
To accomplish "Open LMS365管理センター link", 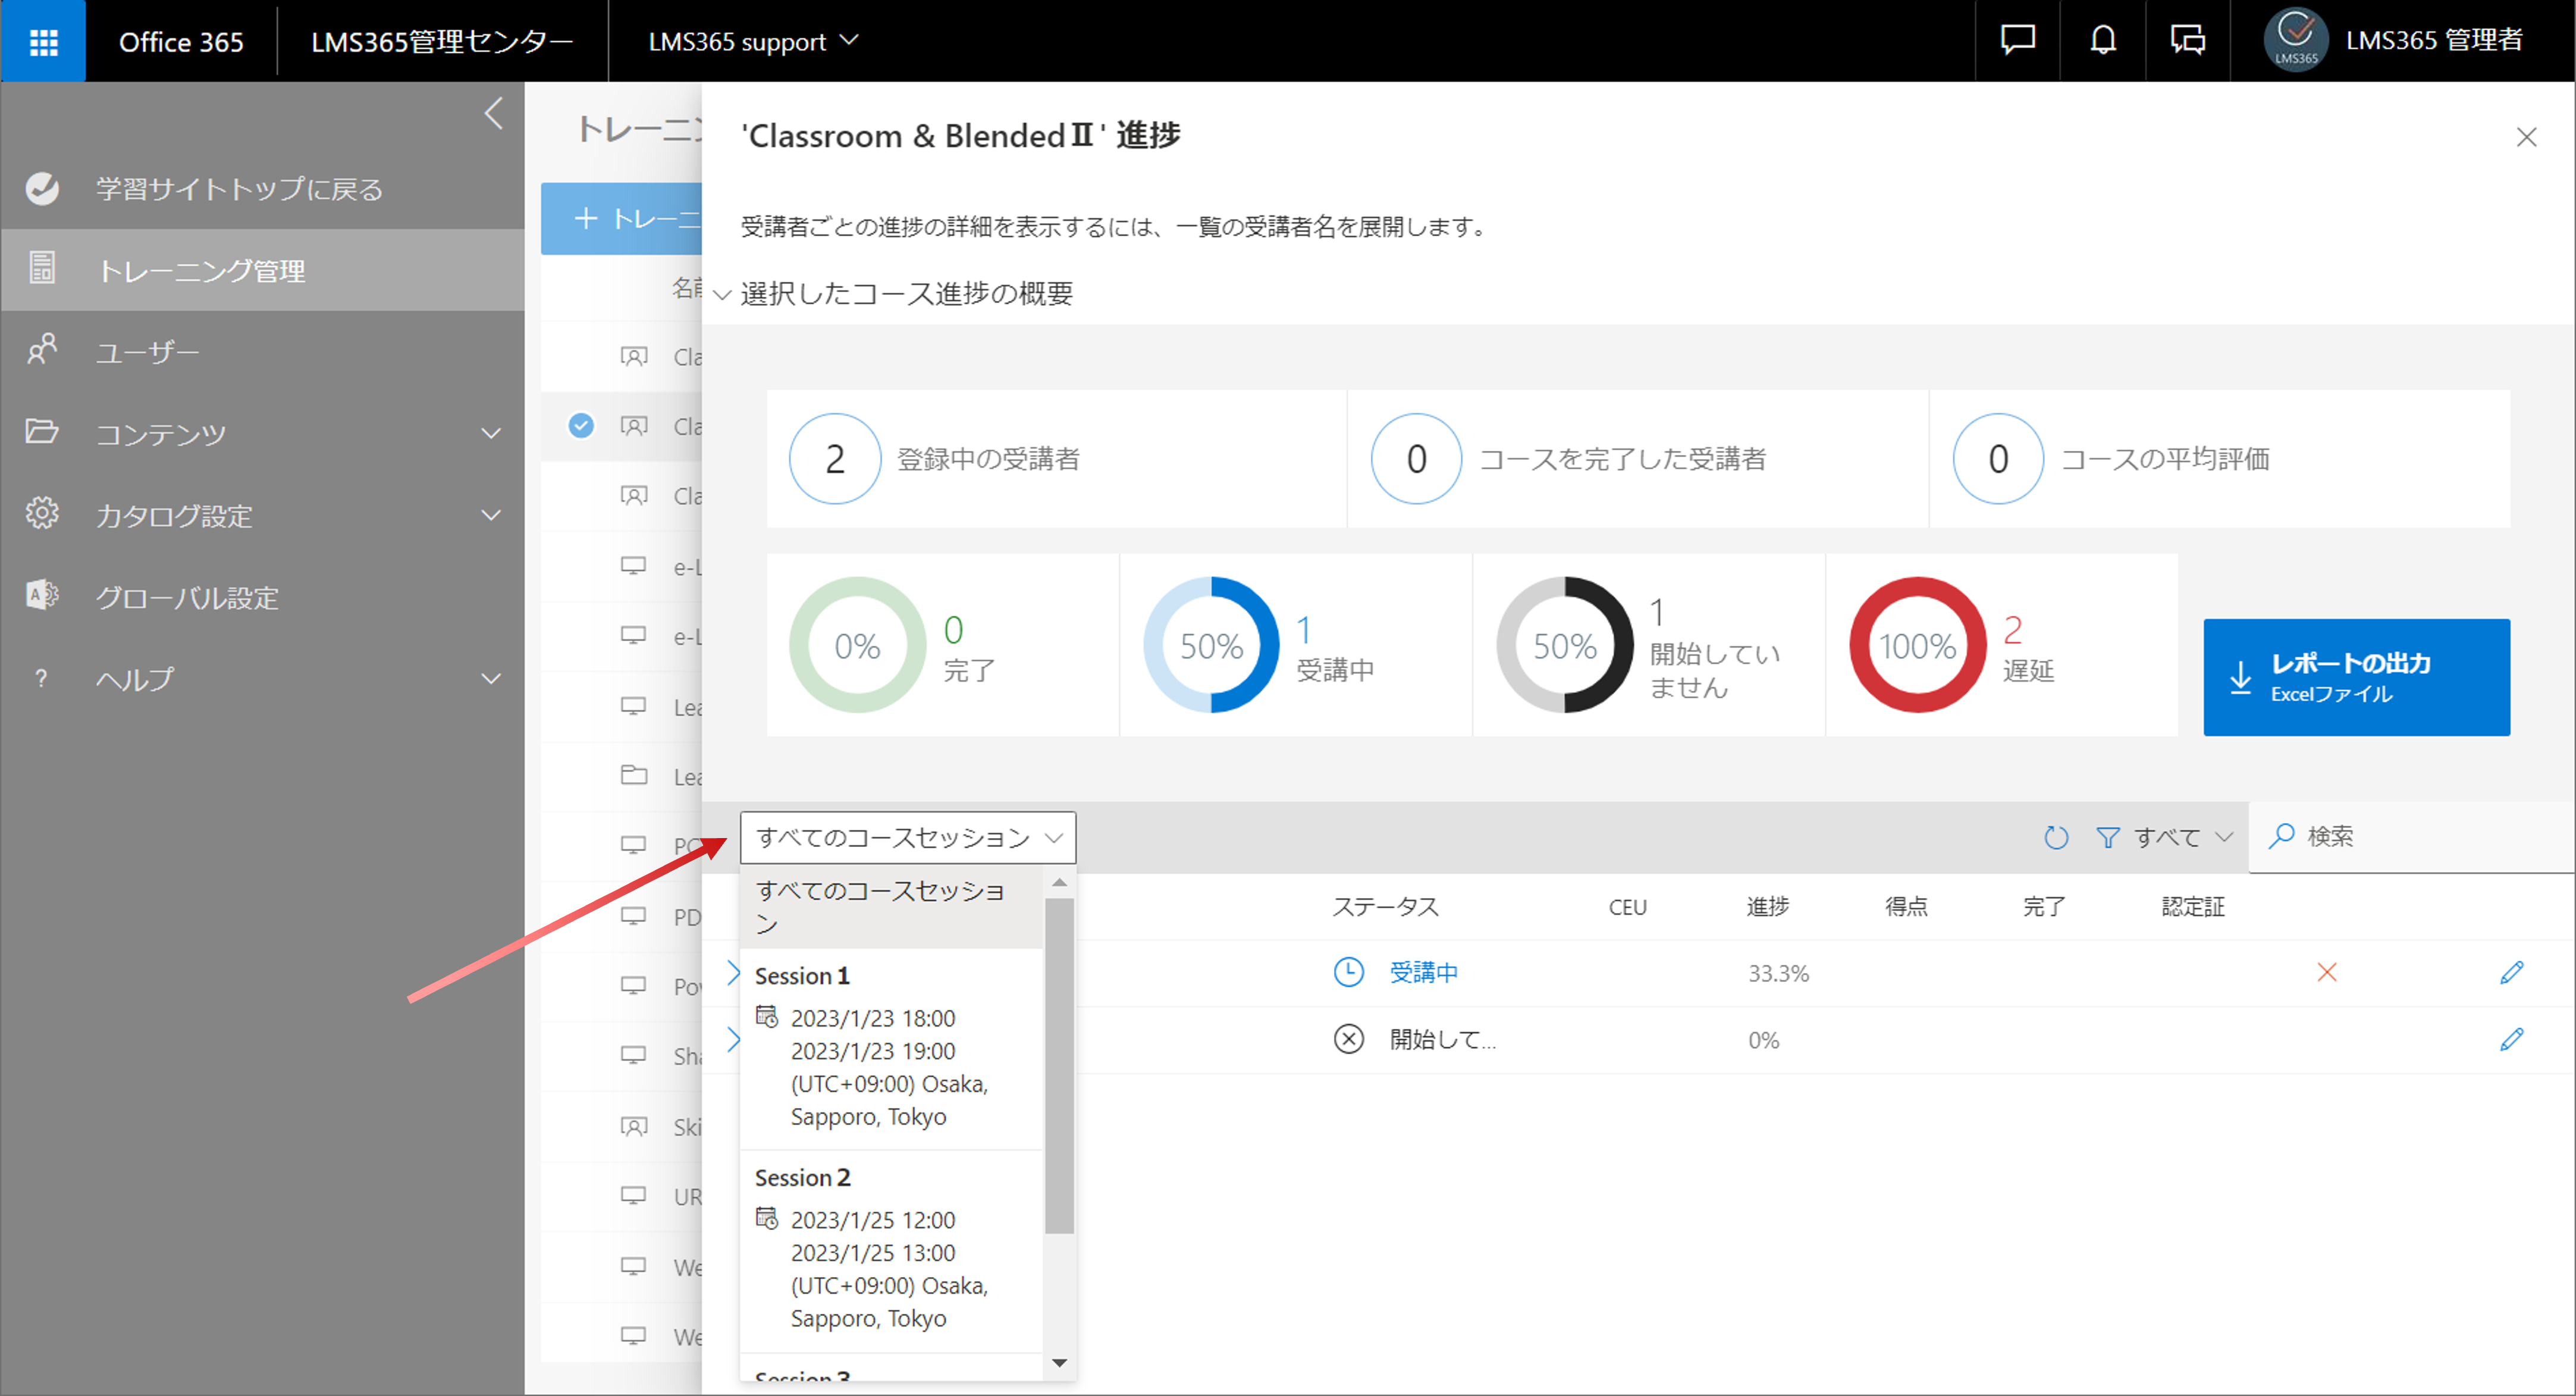I will [442, 41].
